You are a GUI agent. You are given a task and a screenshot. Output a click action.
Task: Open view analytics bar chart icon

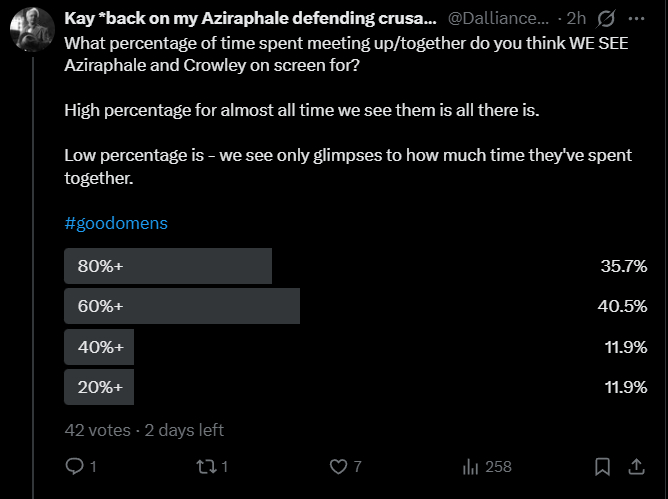pyautogui.click(x=471, y=466)
